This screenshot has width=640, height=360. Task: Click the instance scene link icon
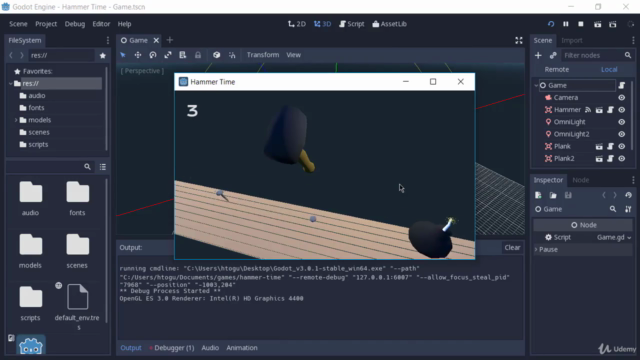553,55
